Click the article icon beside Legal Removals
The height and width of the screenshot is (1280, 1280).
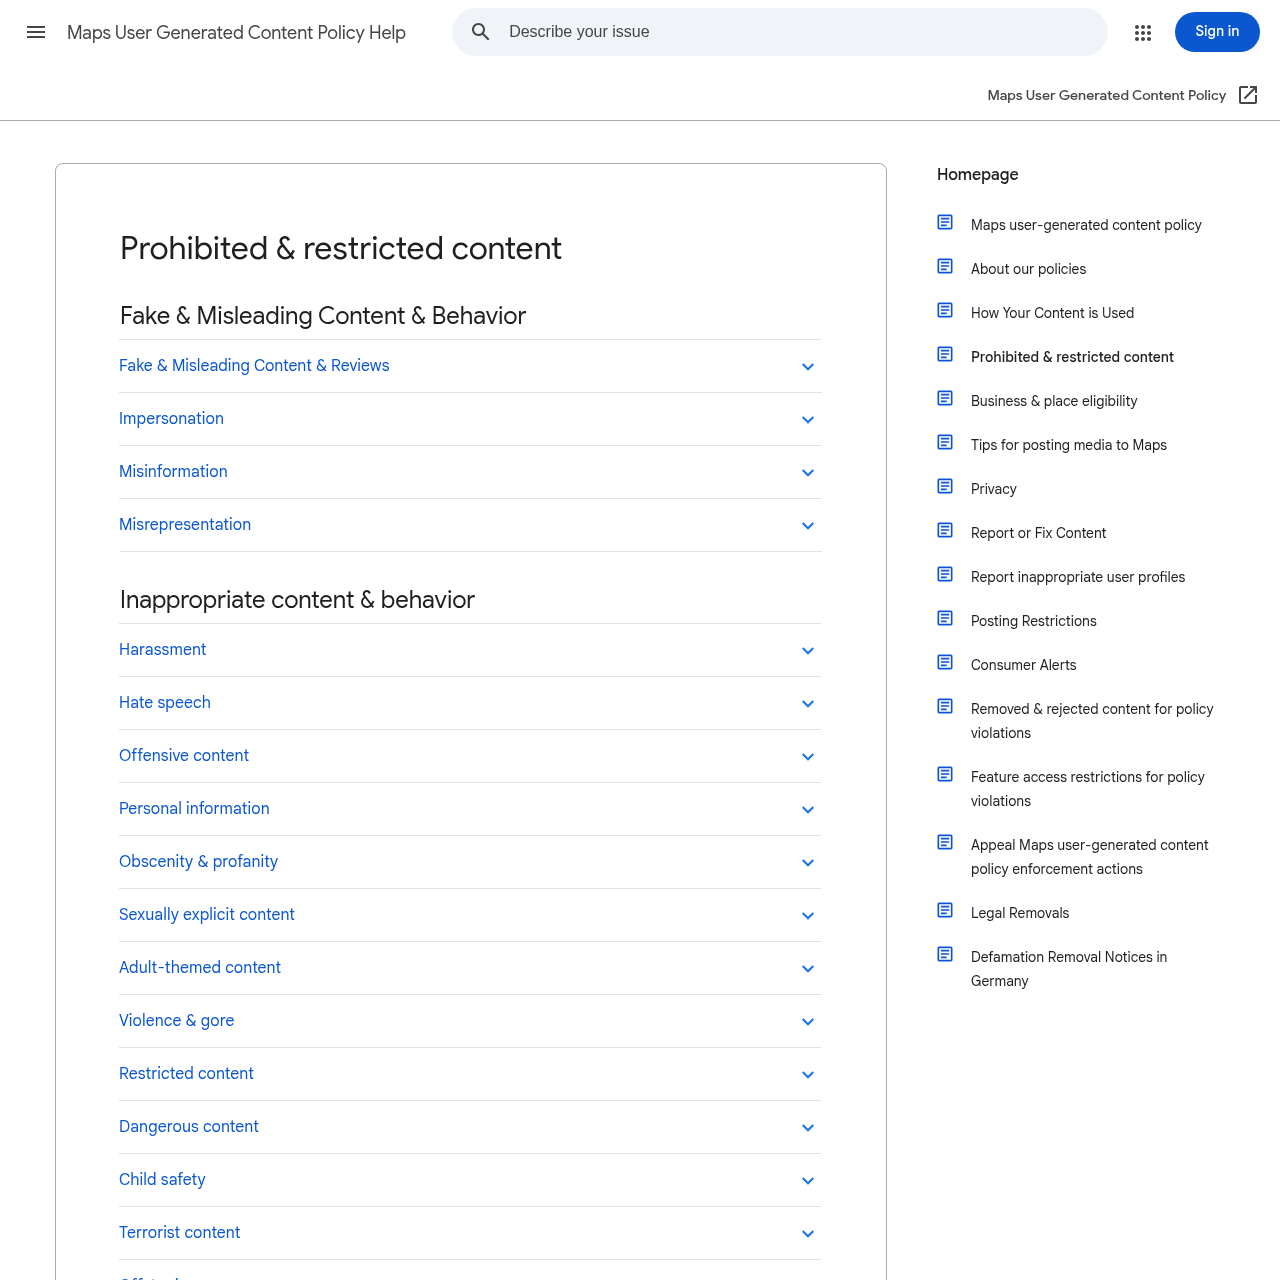pos(945,910)
